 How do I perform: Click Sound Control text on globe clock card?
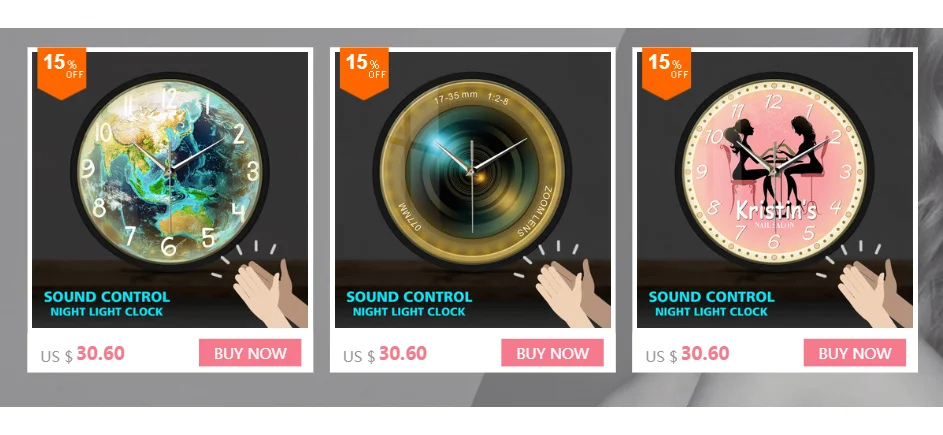(x=107, y=297)
